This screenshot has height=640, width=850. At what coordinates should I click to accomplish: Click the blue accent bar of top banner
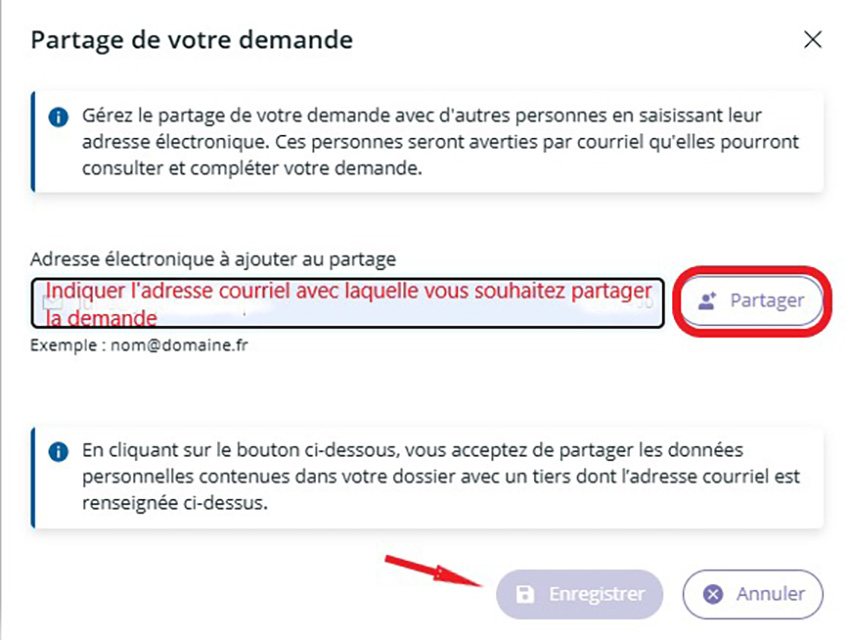tap(33, 142)
